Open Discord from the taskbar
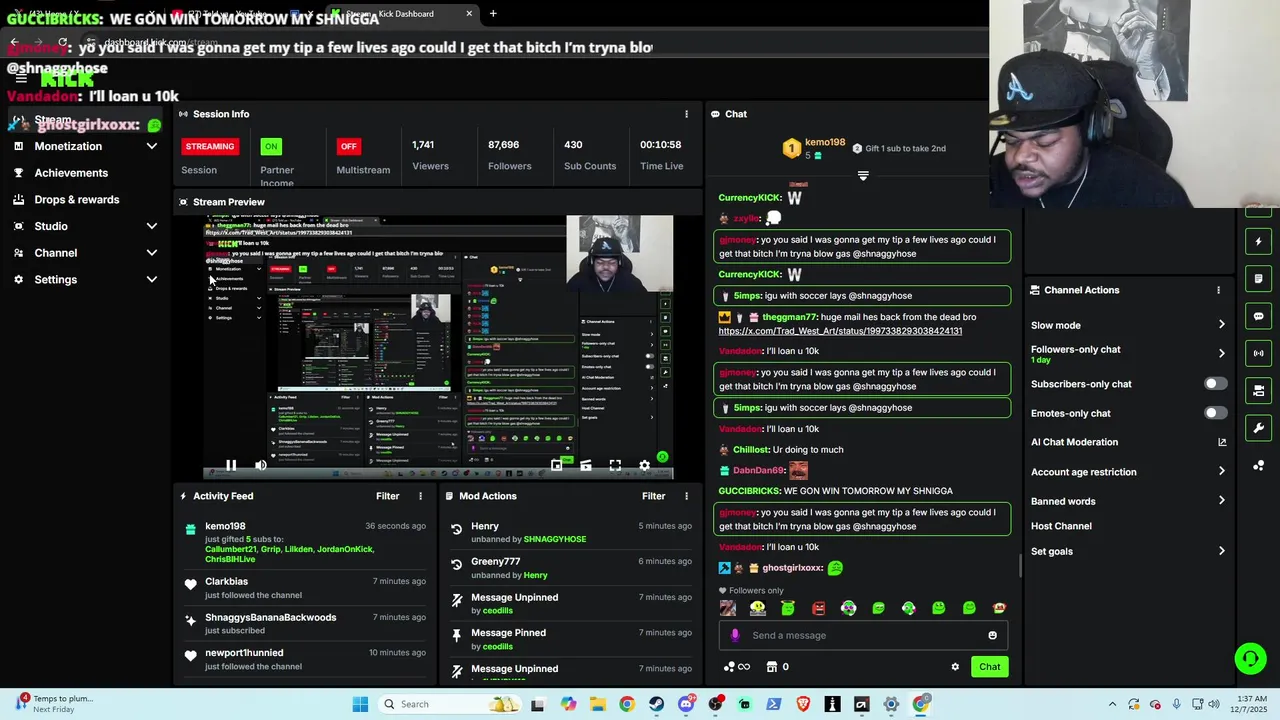This screenshot has width=1280, height=720. pyautogui.click(x=685, y=704)
